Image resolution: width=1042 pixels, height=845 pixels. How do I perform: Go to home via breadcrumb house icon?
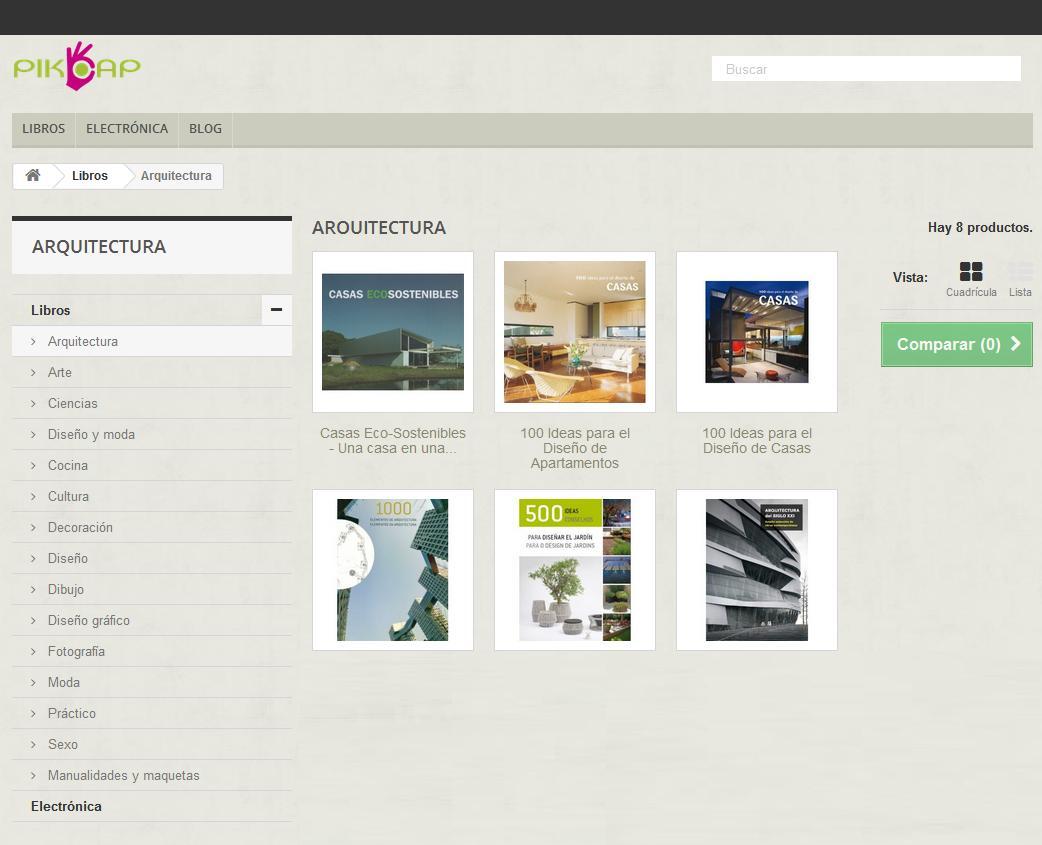coord(33,176)
